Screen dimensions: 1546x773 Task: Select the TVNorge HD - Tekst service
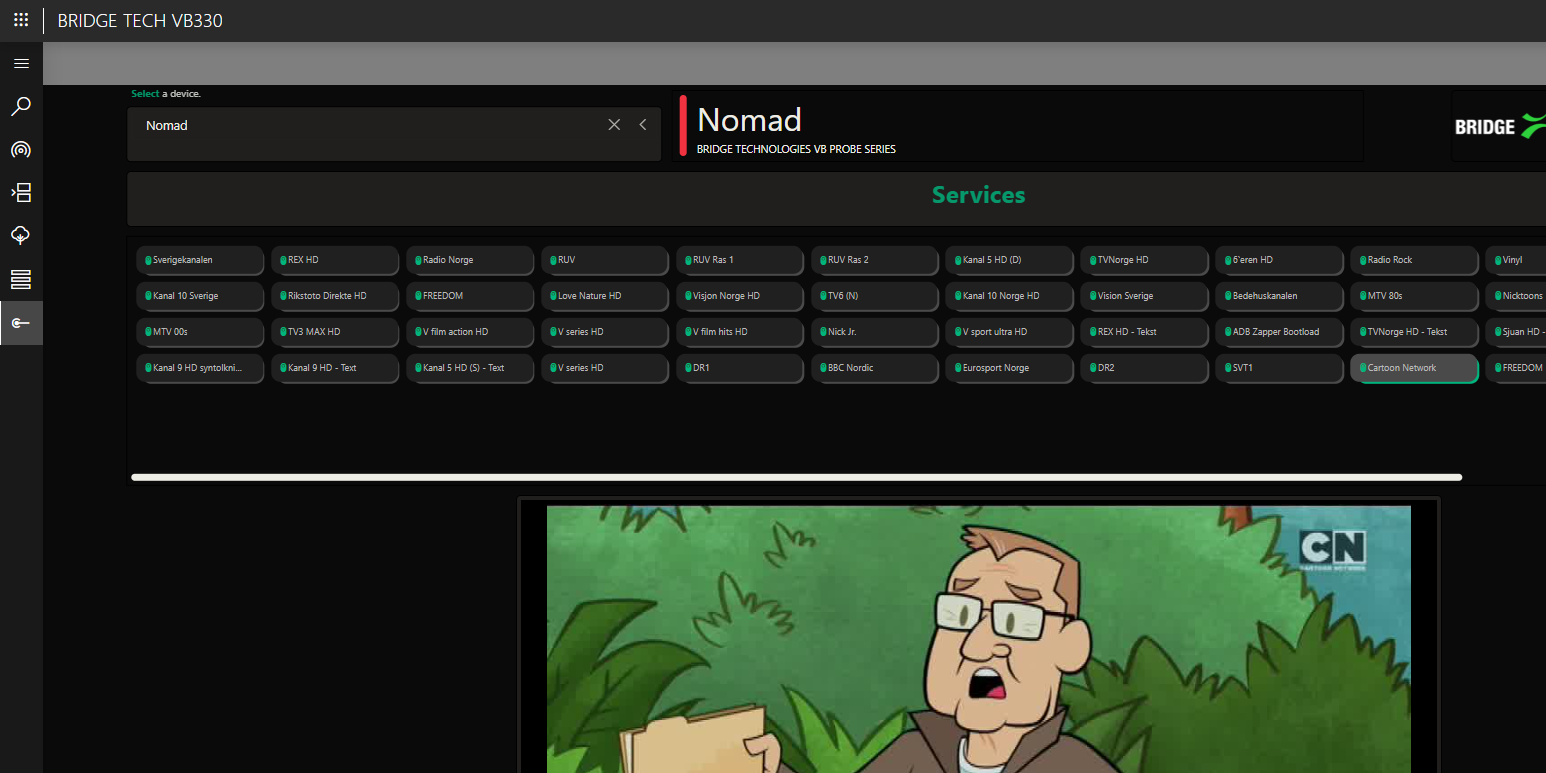tap(1415, 332)
